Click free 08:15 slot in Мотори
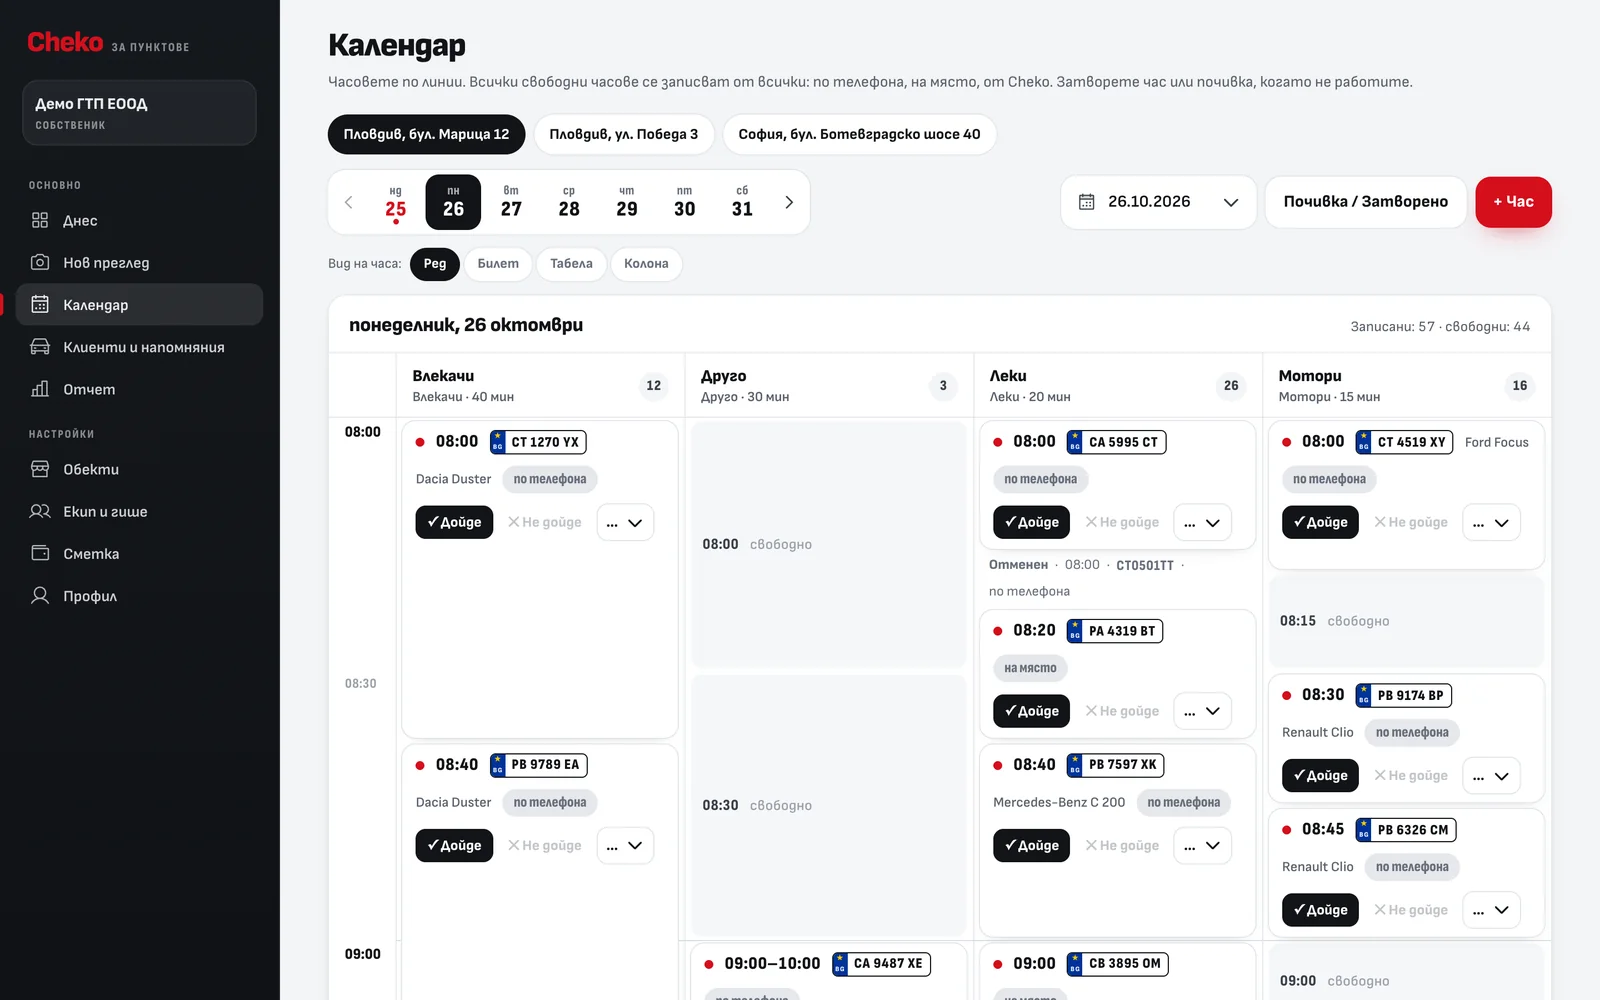Screen dimensions: 1600x1000 (1406, 621)
